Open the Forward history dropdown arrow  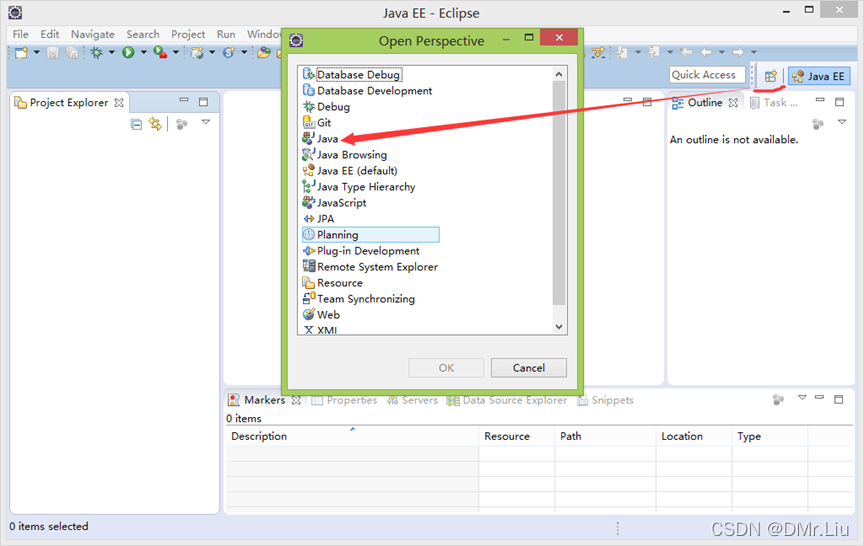tap(753, 52)
